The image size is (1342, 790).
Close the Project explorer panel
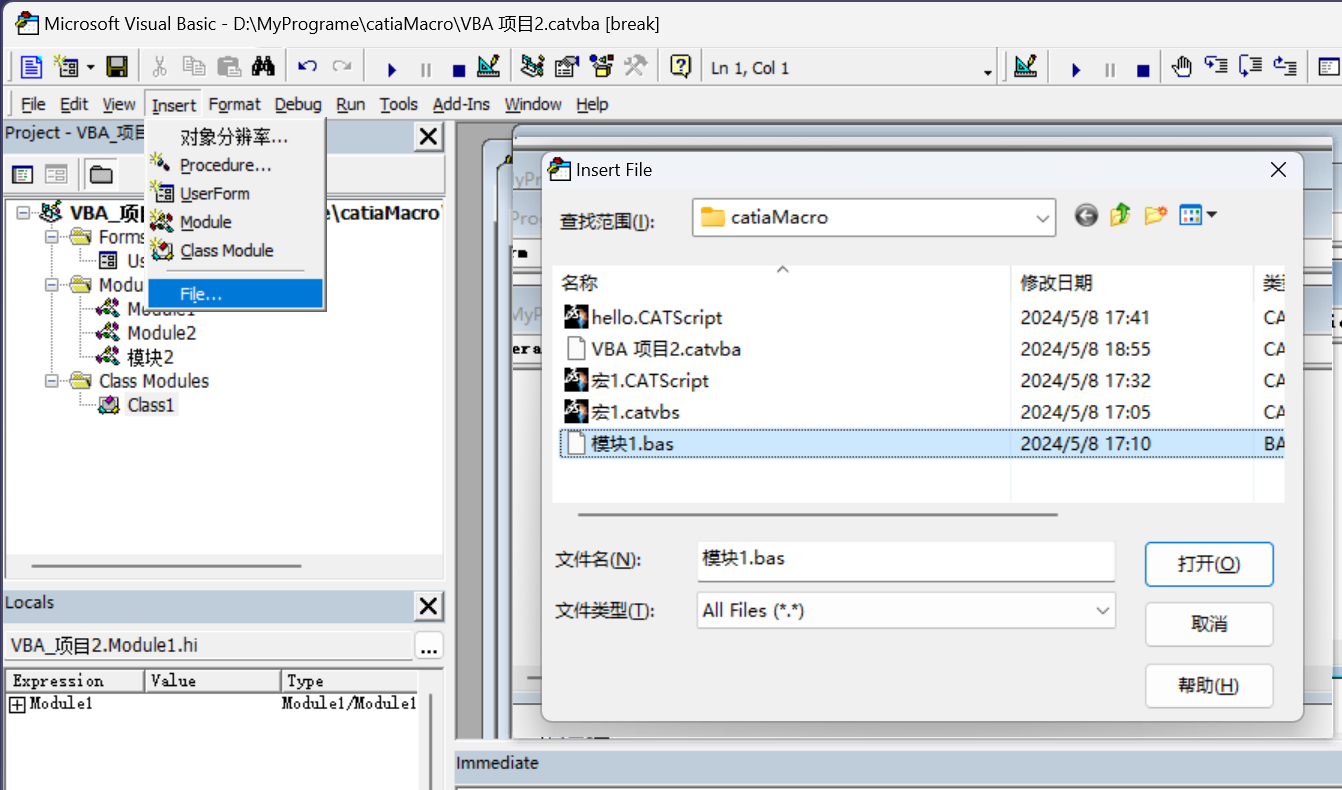(x=428, y=137)
